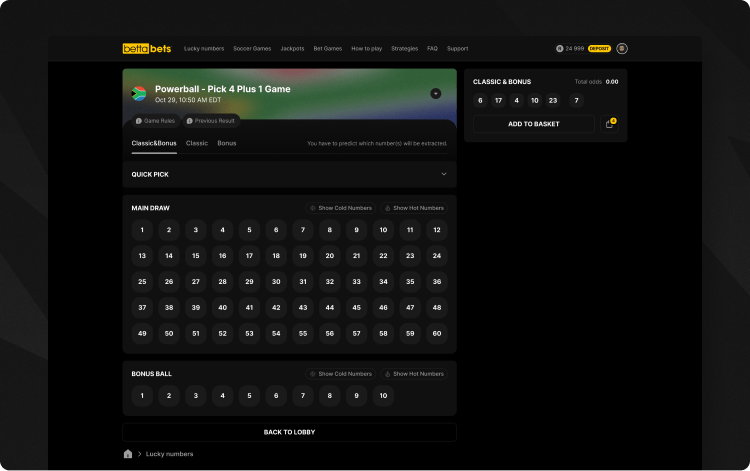750x471 pixels.
Task: Toggle Show Hot Numbers in Main Draw
Action: tap(414, 208)
